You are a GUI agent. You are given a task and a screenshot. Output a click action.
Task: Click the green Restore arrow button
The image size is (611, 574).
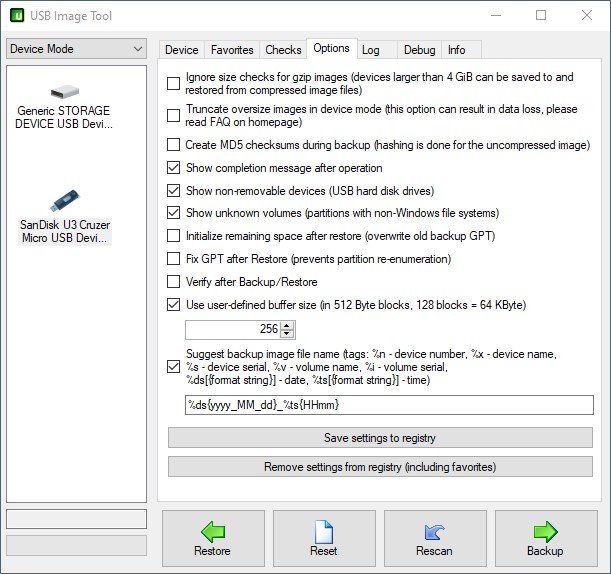(x=213, y=538)
